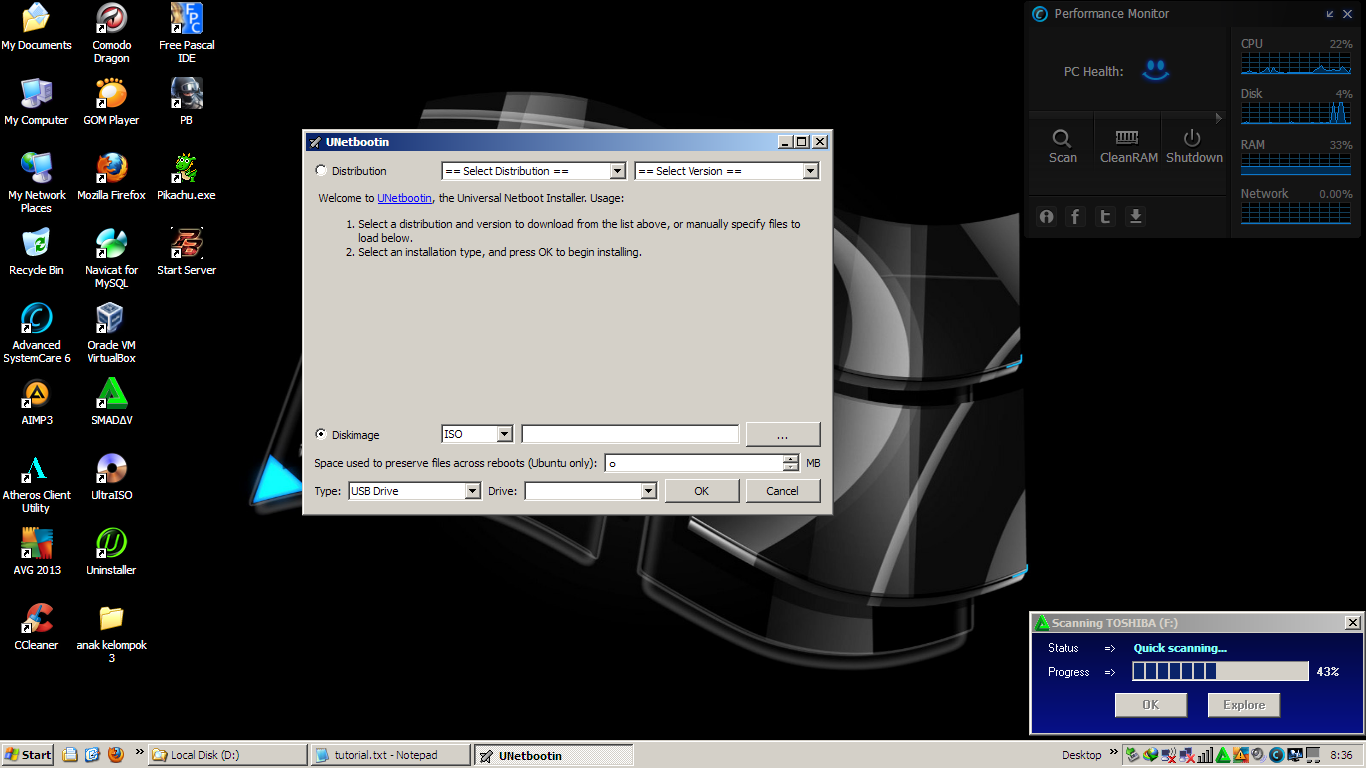
Task: Open the Select Version dropdown
Action: coord(727,171)
